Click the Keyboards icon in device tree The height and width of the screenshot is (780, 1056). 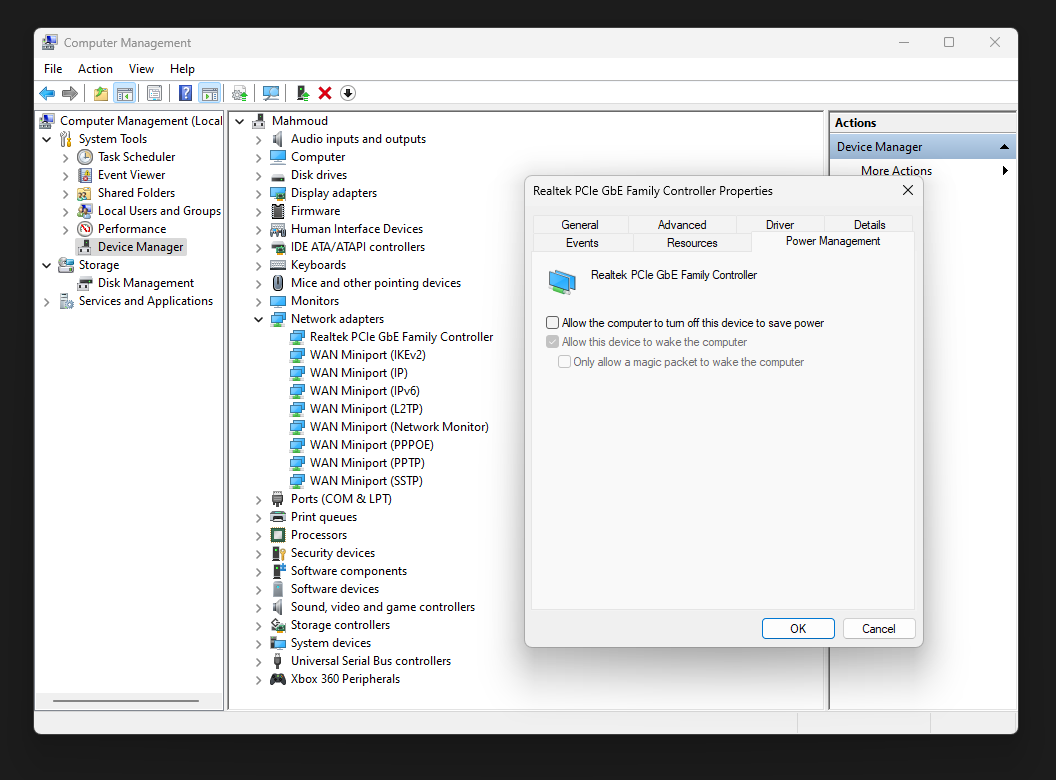coord(277,265)
